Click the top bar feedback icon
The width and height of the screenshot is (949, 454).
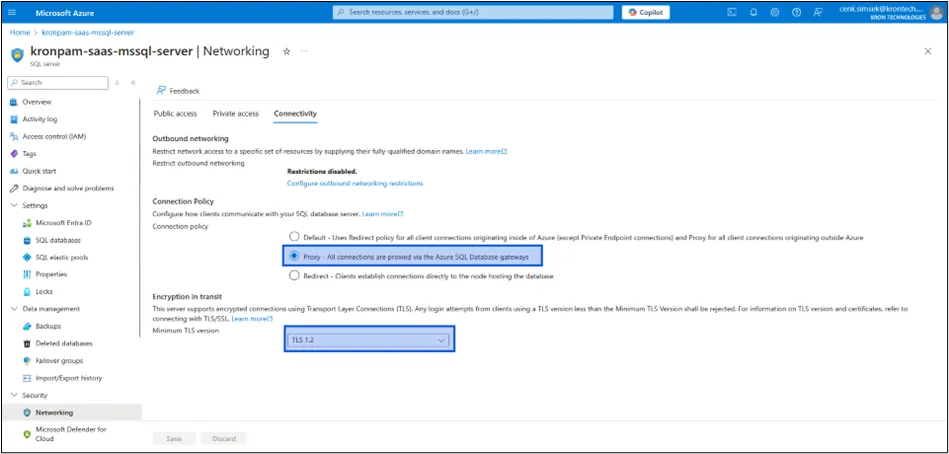818,12
